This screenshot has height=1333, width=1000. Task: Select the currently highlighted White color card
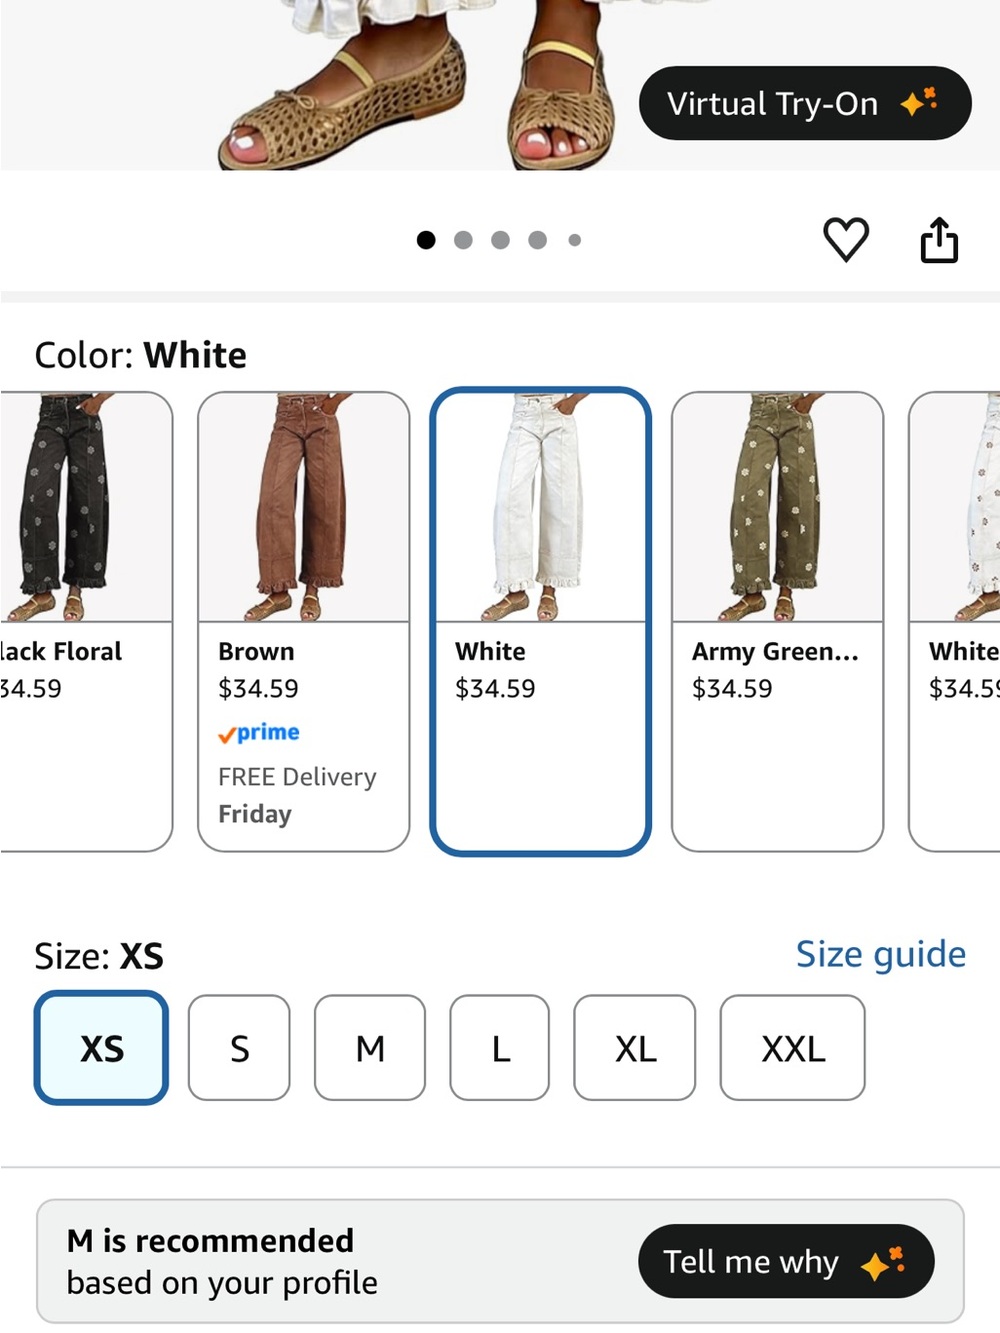pyautogui.click(x=540, y=621)
